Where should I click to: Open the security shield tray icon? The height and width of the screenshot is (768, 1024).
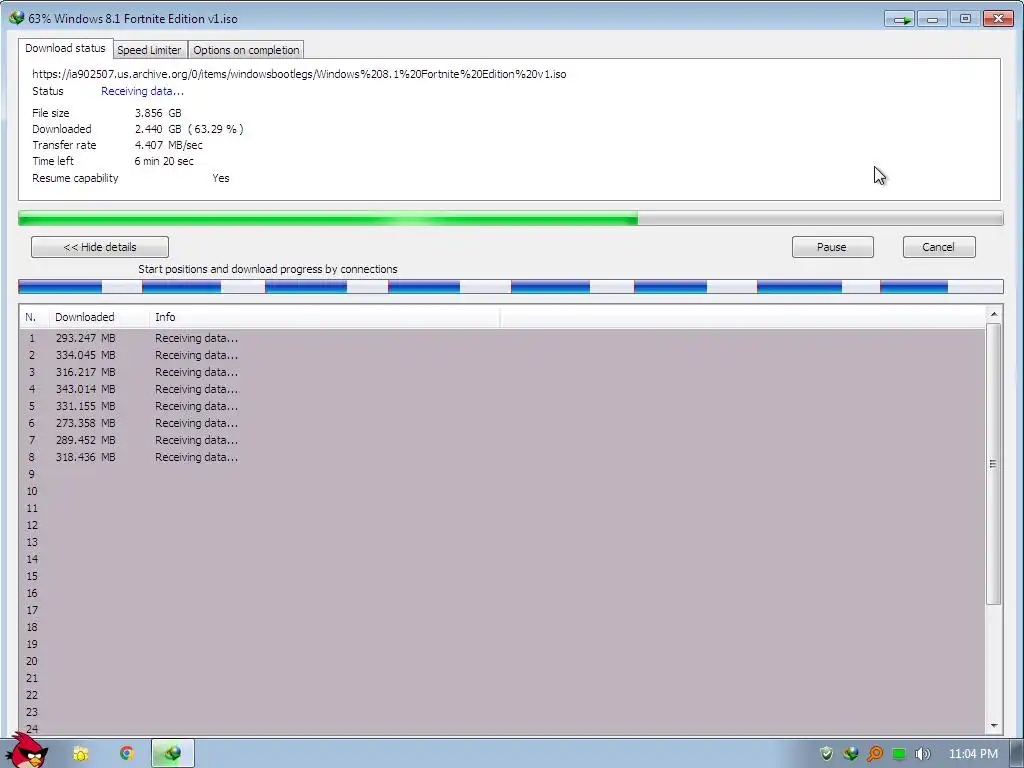826,754
